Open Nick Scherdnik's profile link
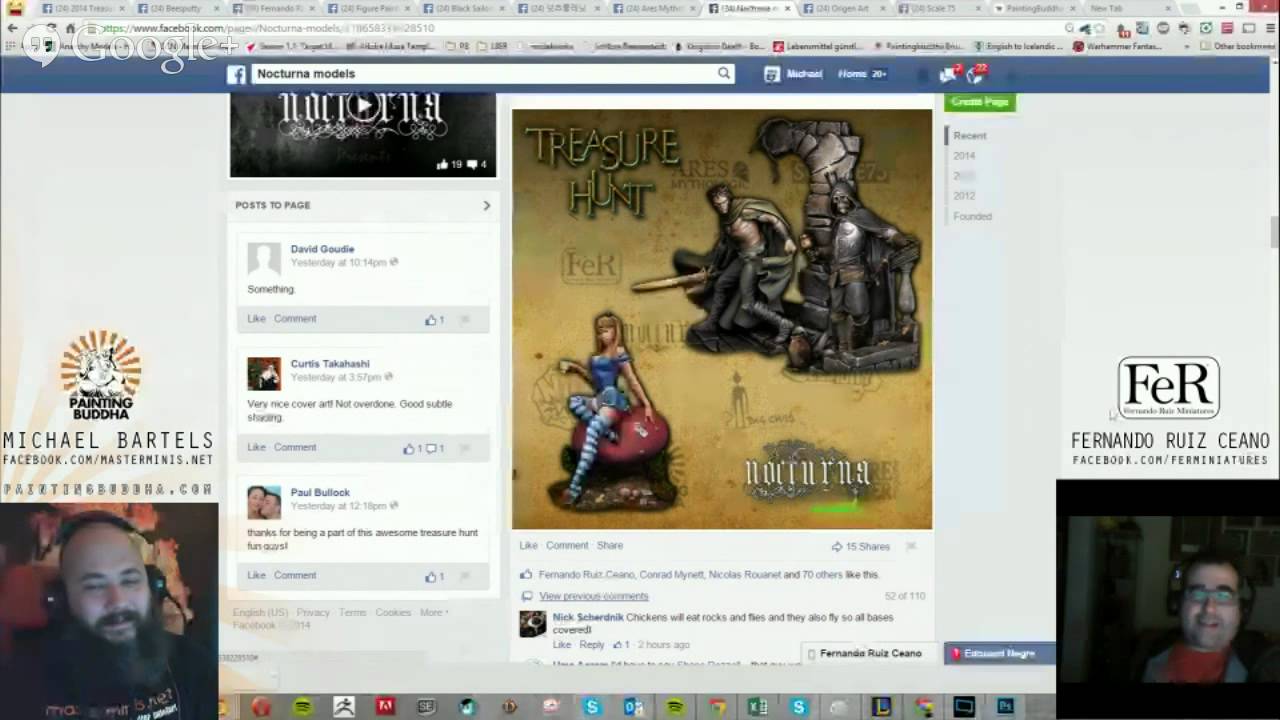Screen dimensions: 1280x720 pos(588,618)
